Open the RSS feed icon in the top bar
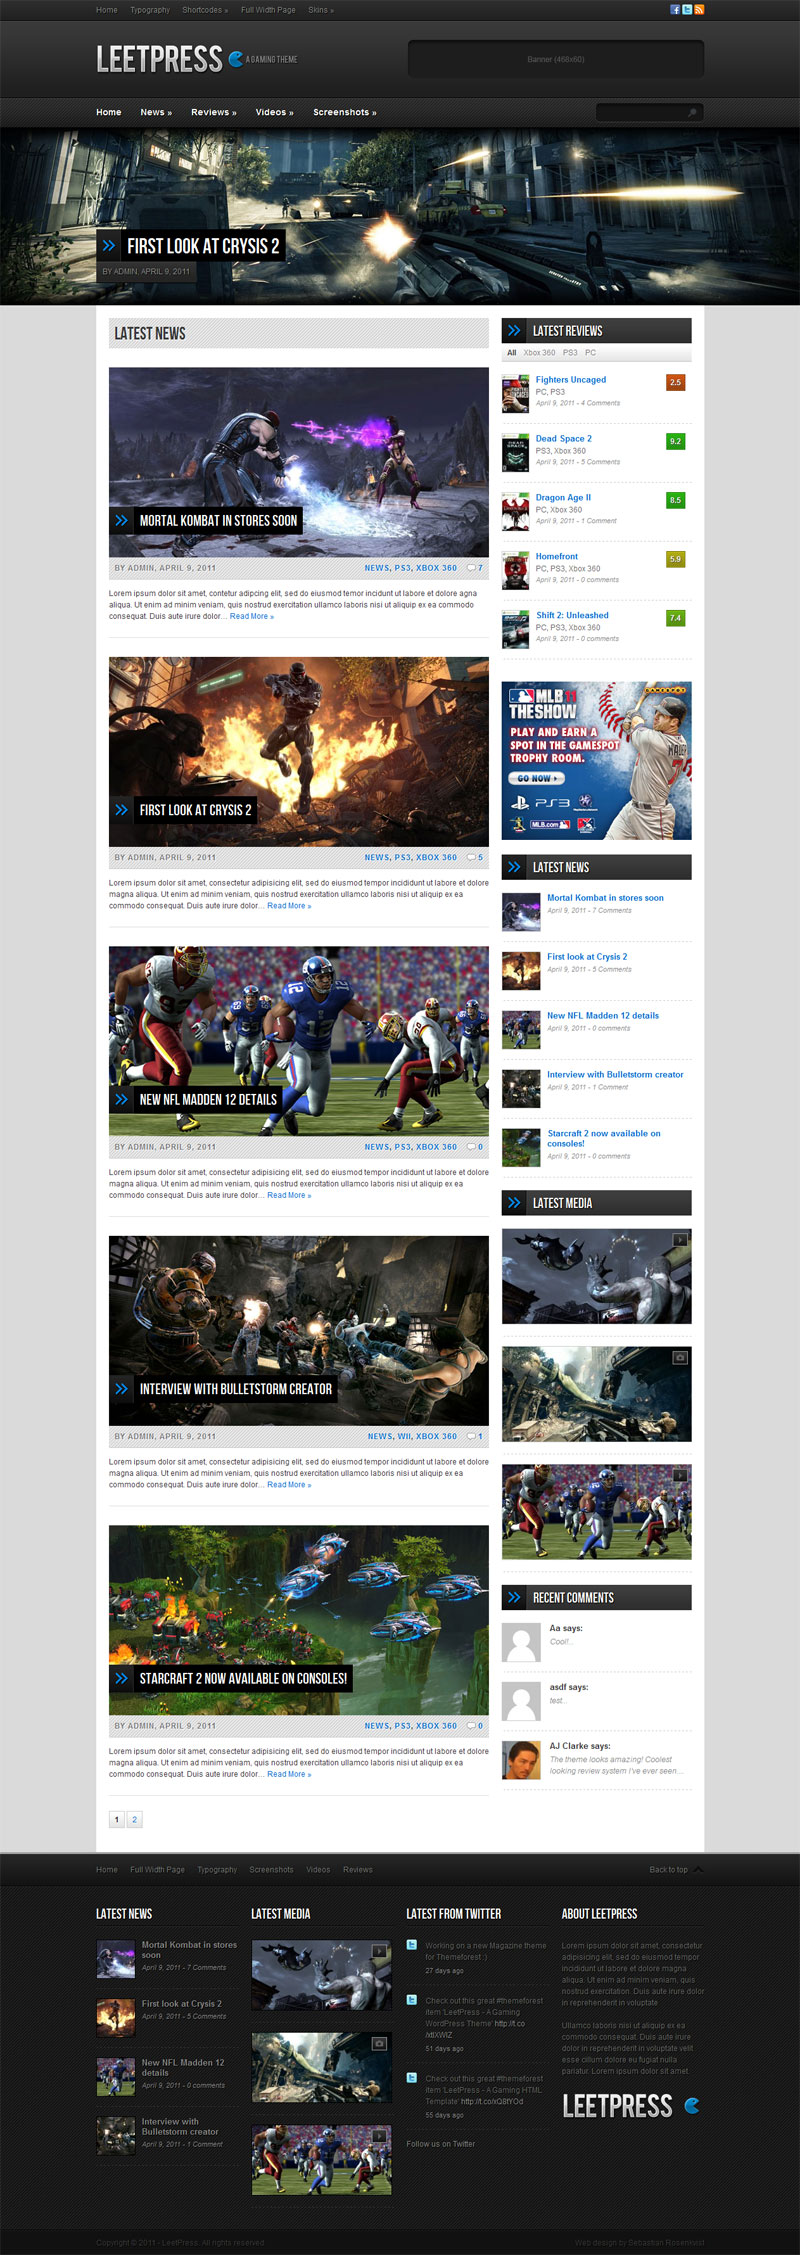The width and height of the screenshot is (800, 2255). pos(699,10)
